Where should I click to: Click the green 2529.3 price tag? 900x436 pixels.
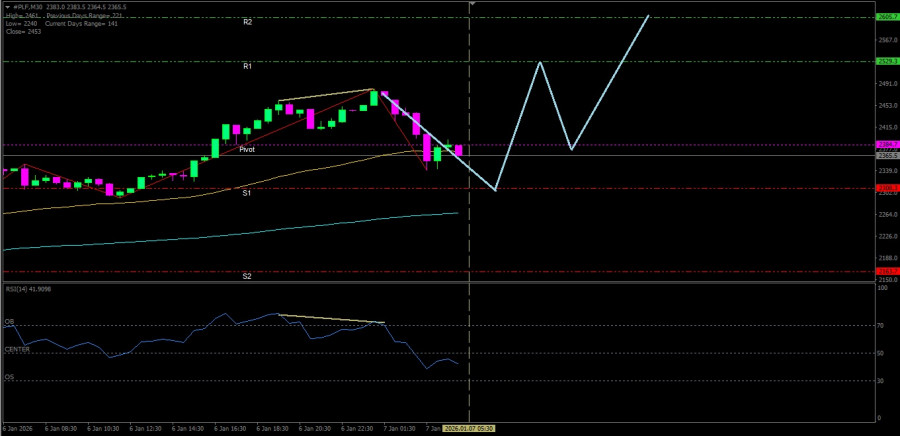(886, 61)
